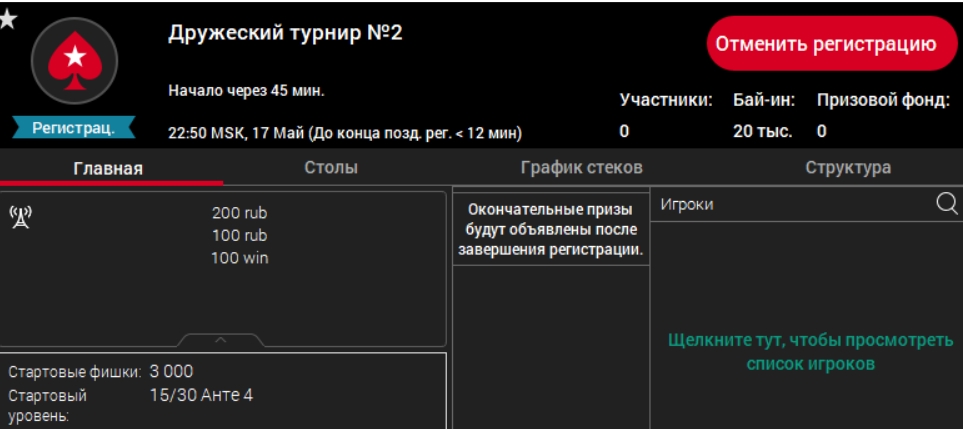Click the Окончательные призы notice text

coord(551,229)
